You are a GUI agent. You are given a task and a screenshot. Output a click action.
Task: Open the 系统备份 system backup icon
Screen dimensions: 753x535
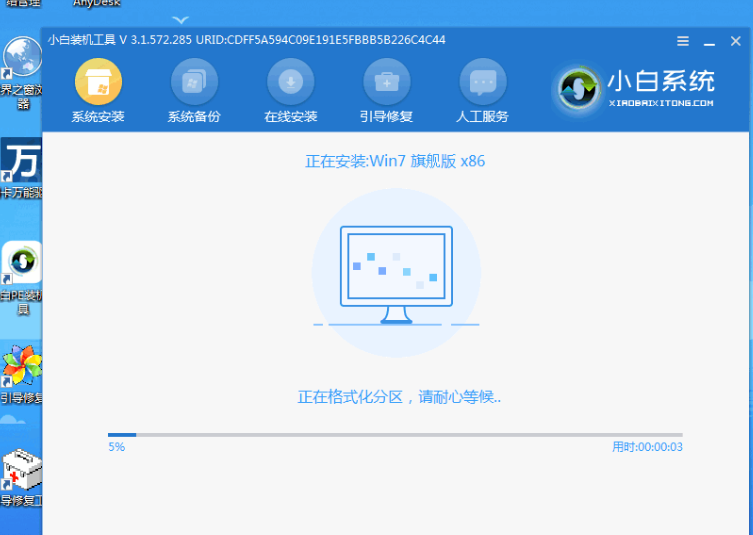tap(194, 82)
